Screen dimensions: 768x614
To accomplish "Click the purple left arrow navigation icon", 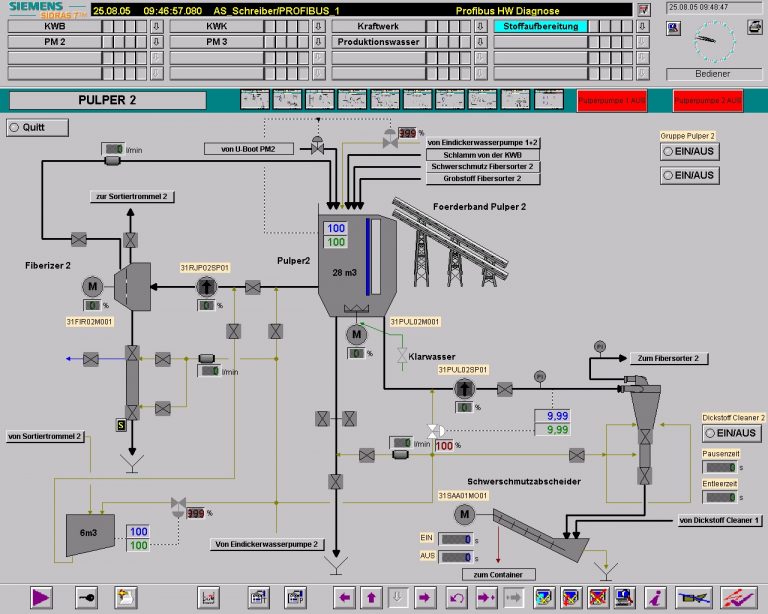I will pos(346,597).
